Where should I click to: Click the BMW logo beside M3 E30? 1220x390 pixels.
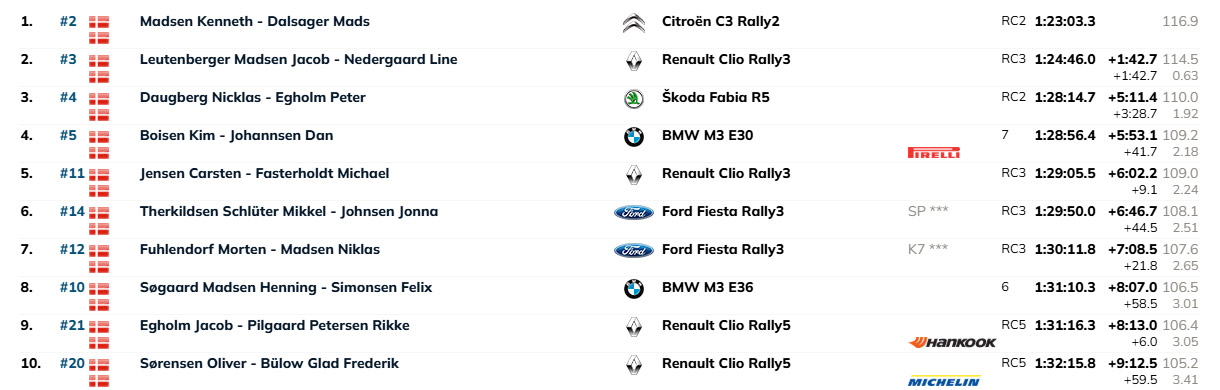633,136
